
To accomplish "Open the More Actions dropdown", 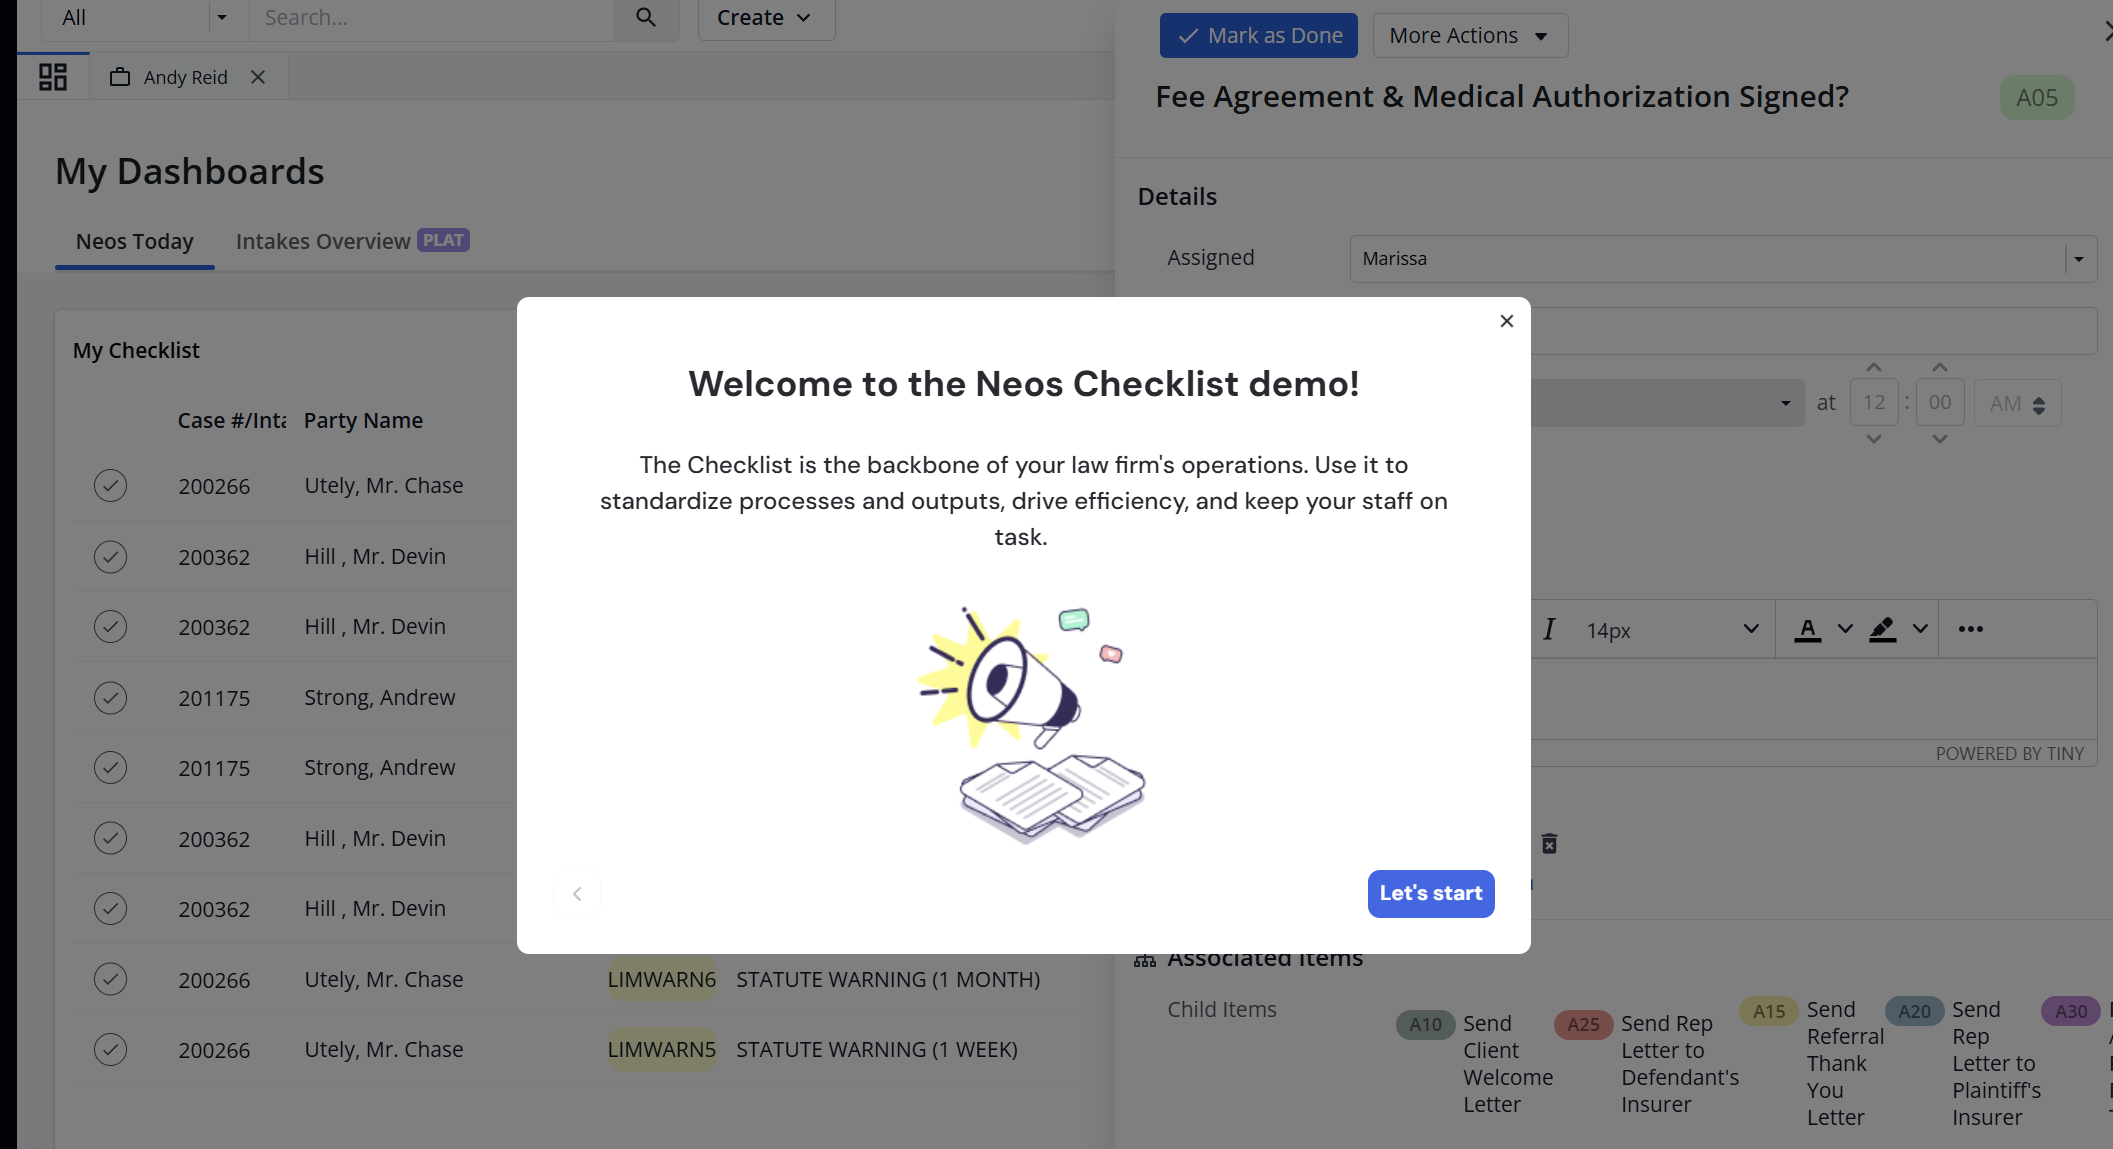I will pos(1469,36).
